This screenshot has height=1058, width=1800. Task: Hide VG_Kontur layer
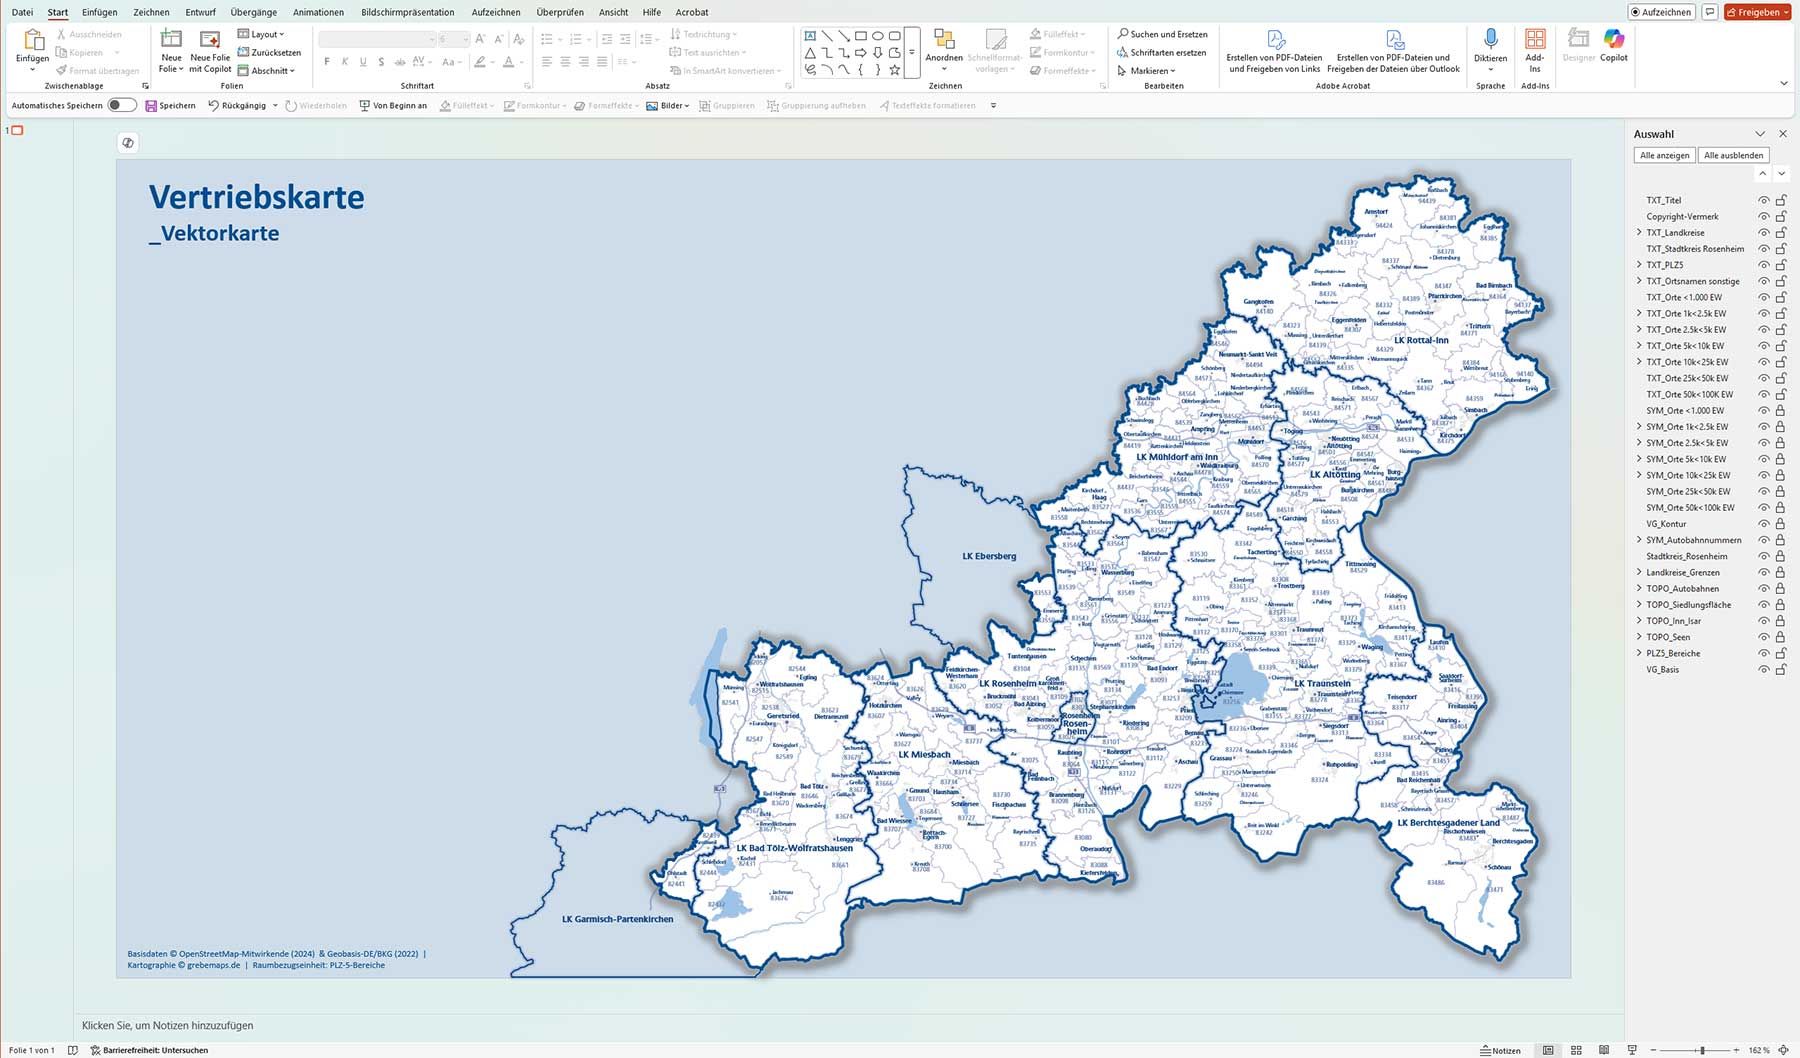[1764, 524]
